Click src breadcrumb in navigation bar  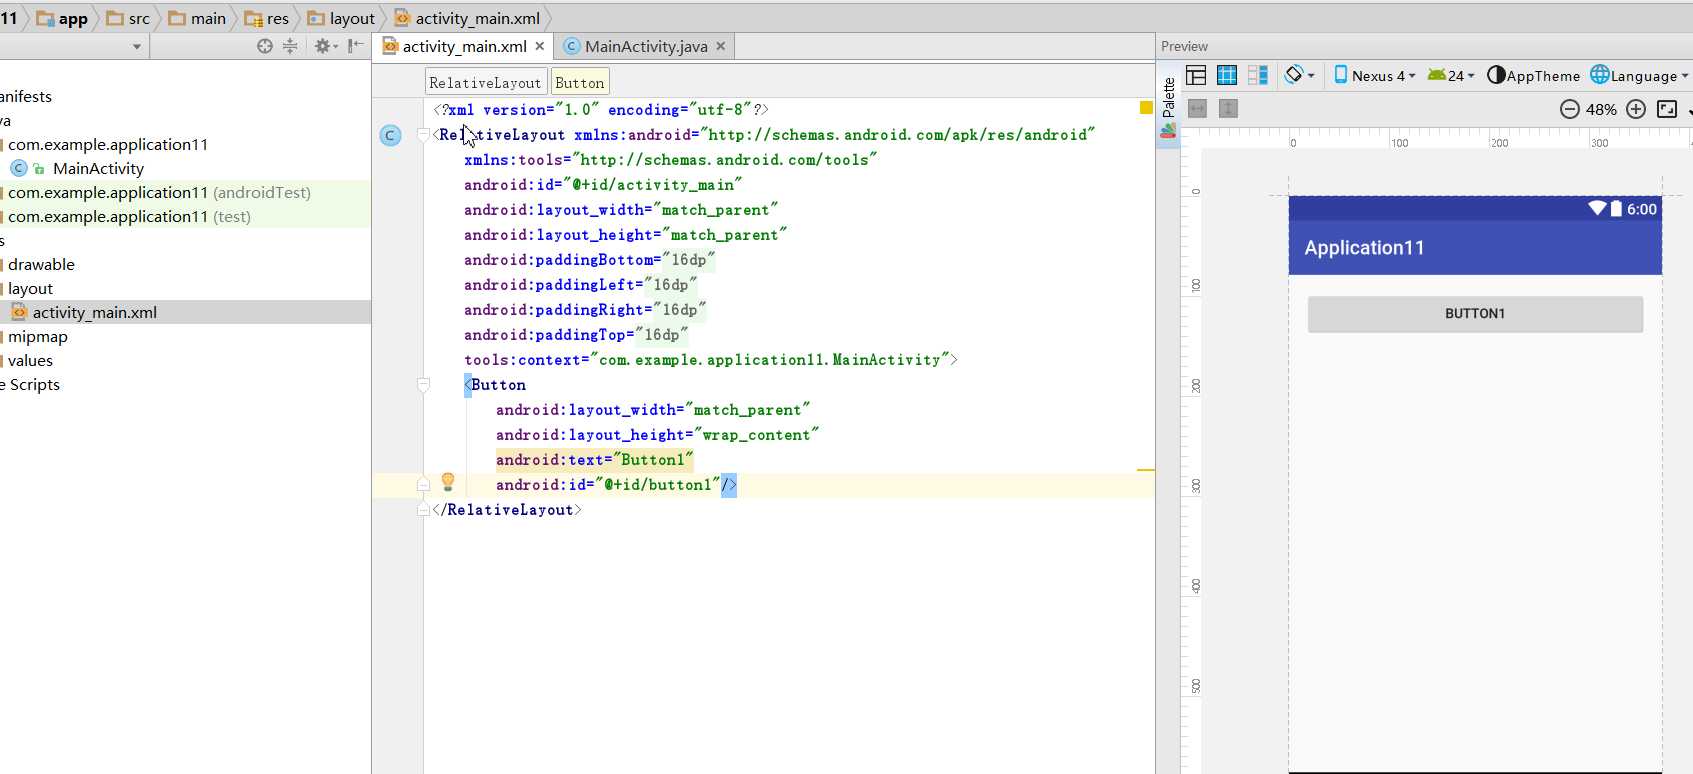pyautogui.click(x=128, y=18)
